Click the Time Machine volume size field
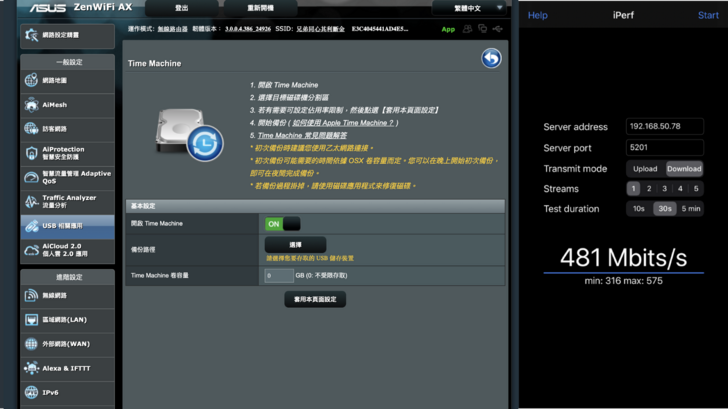Image resolution: width=728 pixels, height=409 pixels. [279, 275]
